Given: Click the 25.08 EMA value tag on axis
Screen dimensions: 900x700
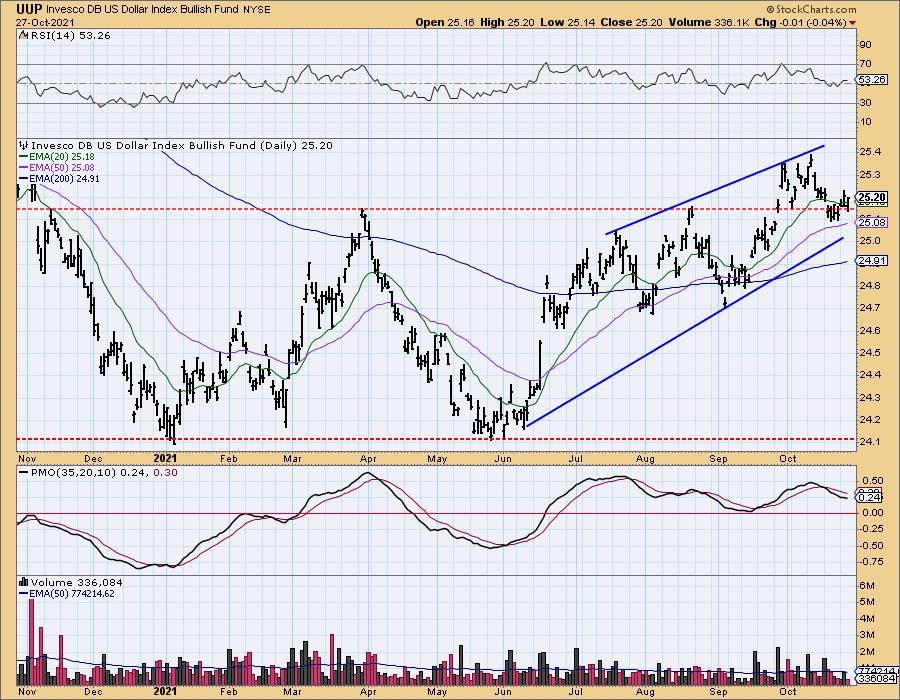Looking at the screenshot, I should pos(872,222).
